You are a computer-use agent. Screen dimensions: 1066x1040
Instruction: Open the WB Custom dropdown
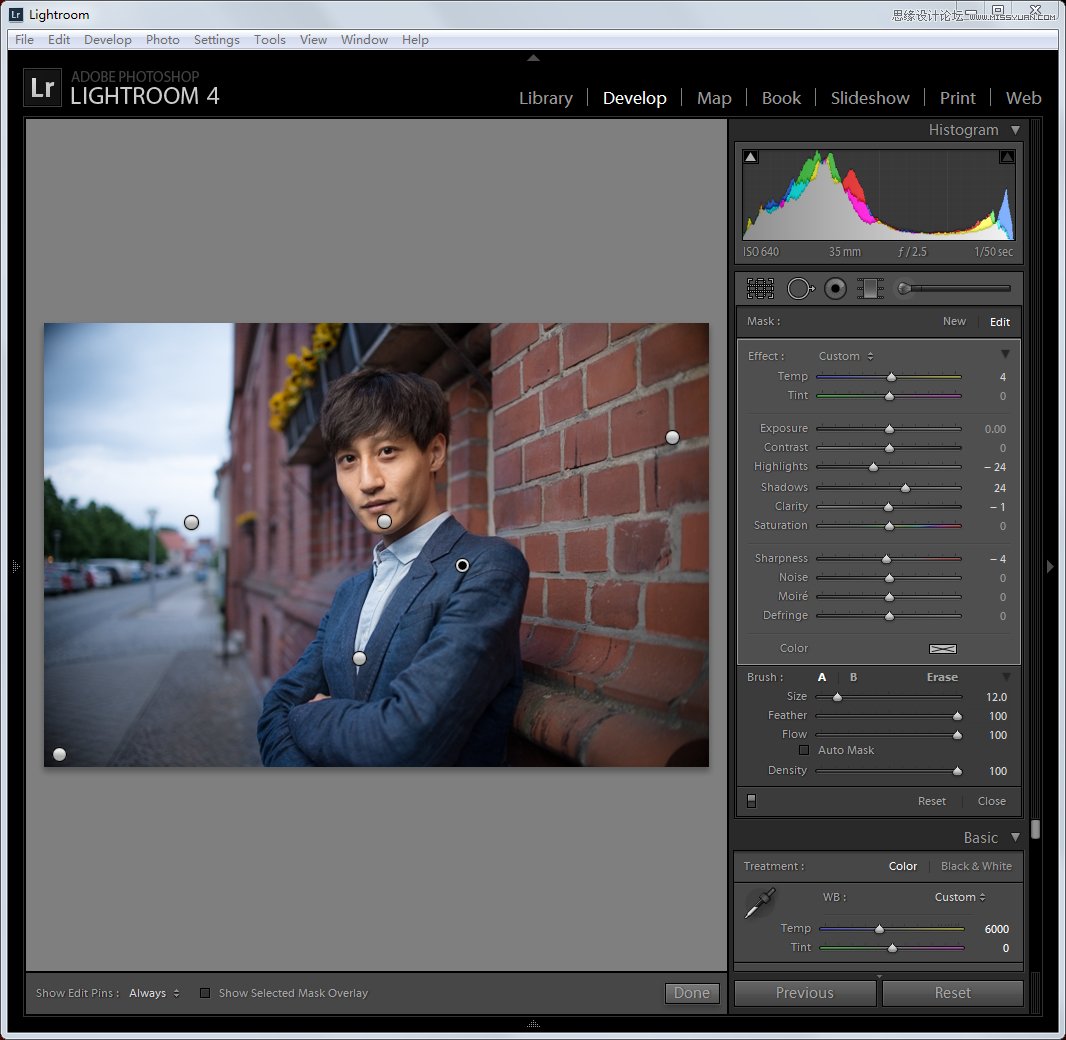click(x=958, y=897)
